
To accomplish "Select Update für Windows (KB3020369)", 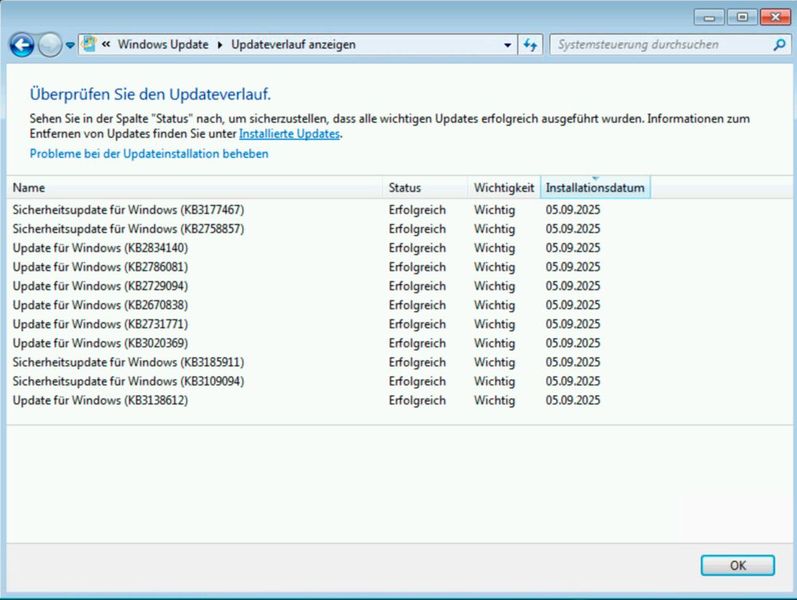I will [x=100, y=343].
